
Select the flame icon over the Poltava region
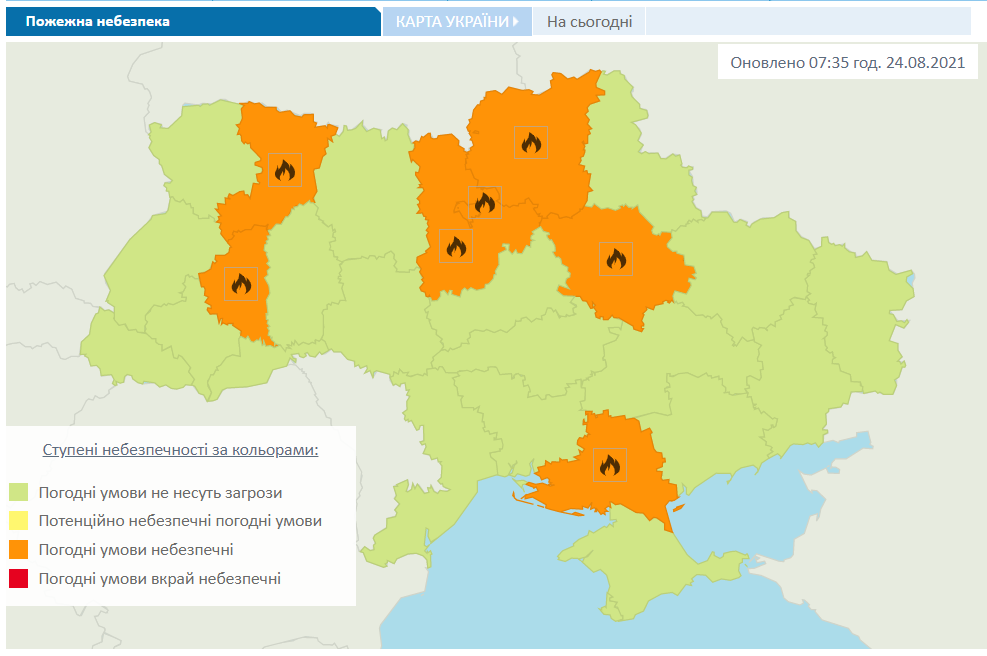pyautogui.click(x=615, y=257)
